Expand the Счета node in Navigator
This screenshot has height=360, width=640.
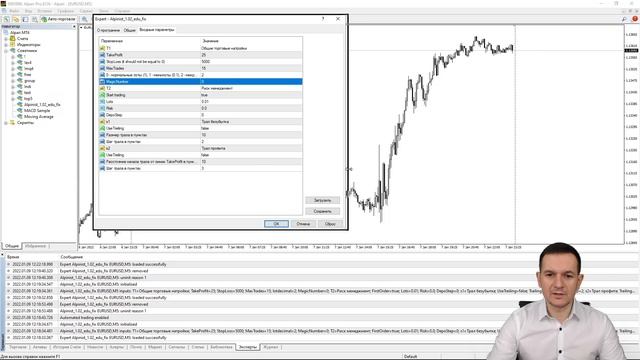[6, 39]
